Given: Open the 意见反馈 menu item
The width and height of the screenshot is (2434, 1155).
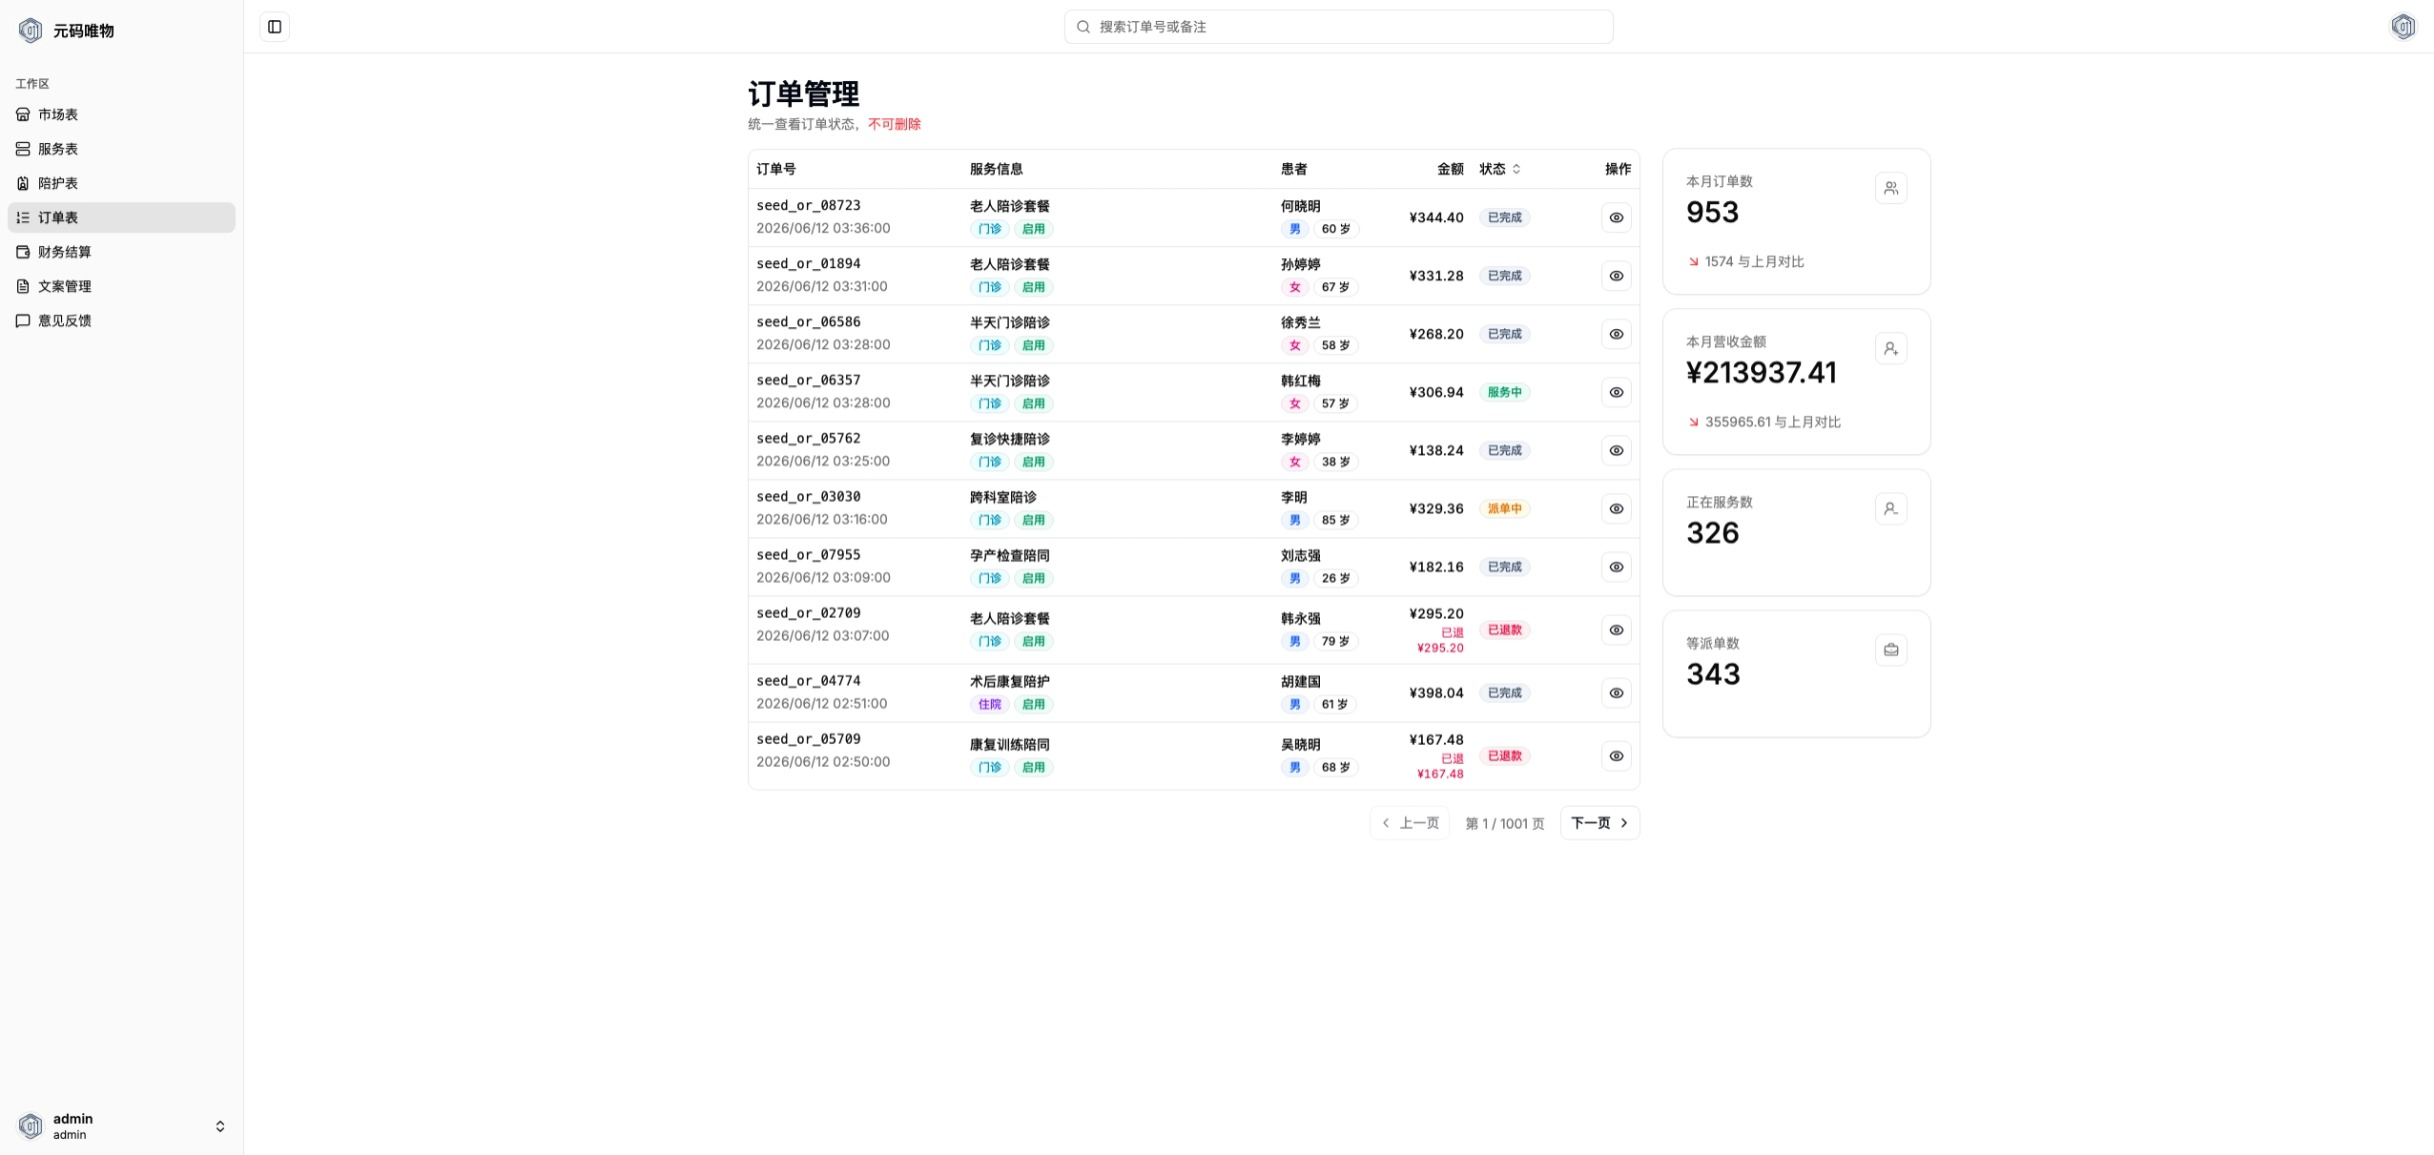Looking at the screenshot, I should coord(121,321).
